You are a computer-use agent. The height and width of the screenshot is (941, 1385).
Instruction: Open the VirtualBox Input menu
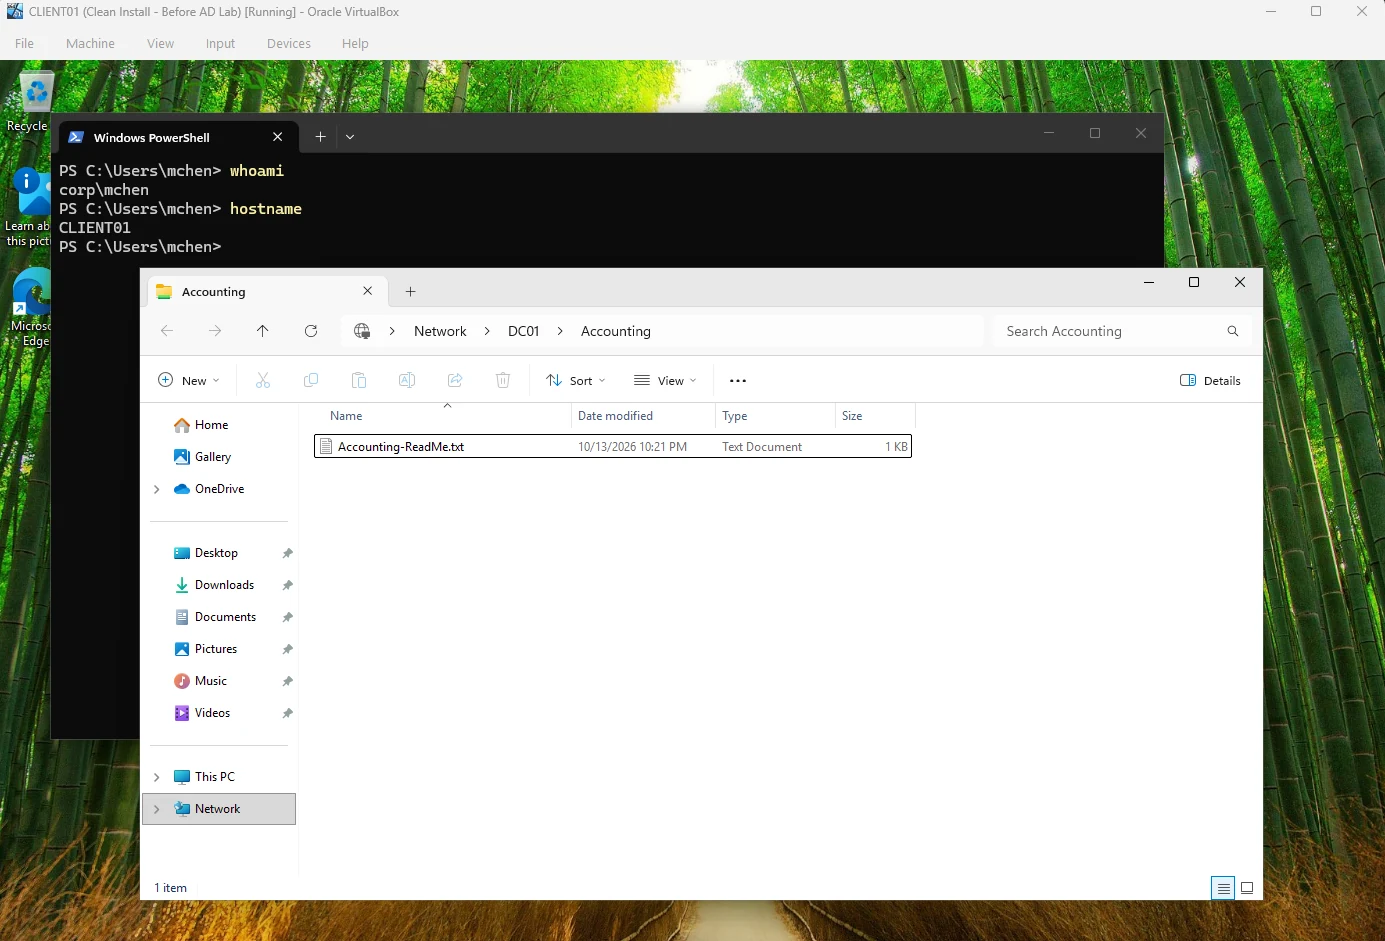point(220,43)
